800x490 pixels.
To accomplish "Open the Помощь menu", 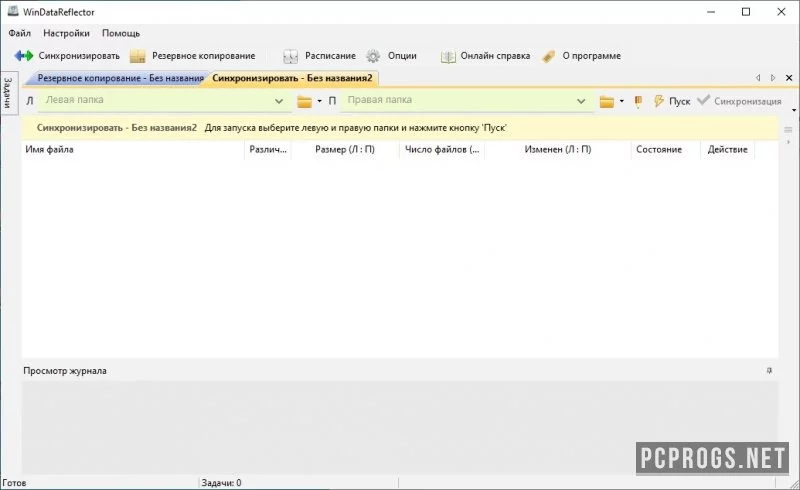I will 121,33.
